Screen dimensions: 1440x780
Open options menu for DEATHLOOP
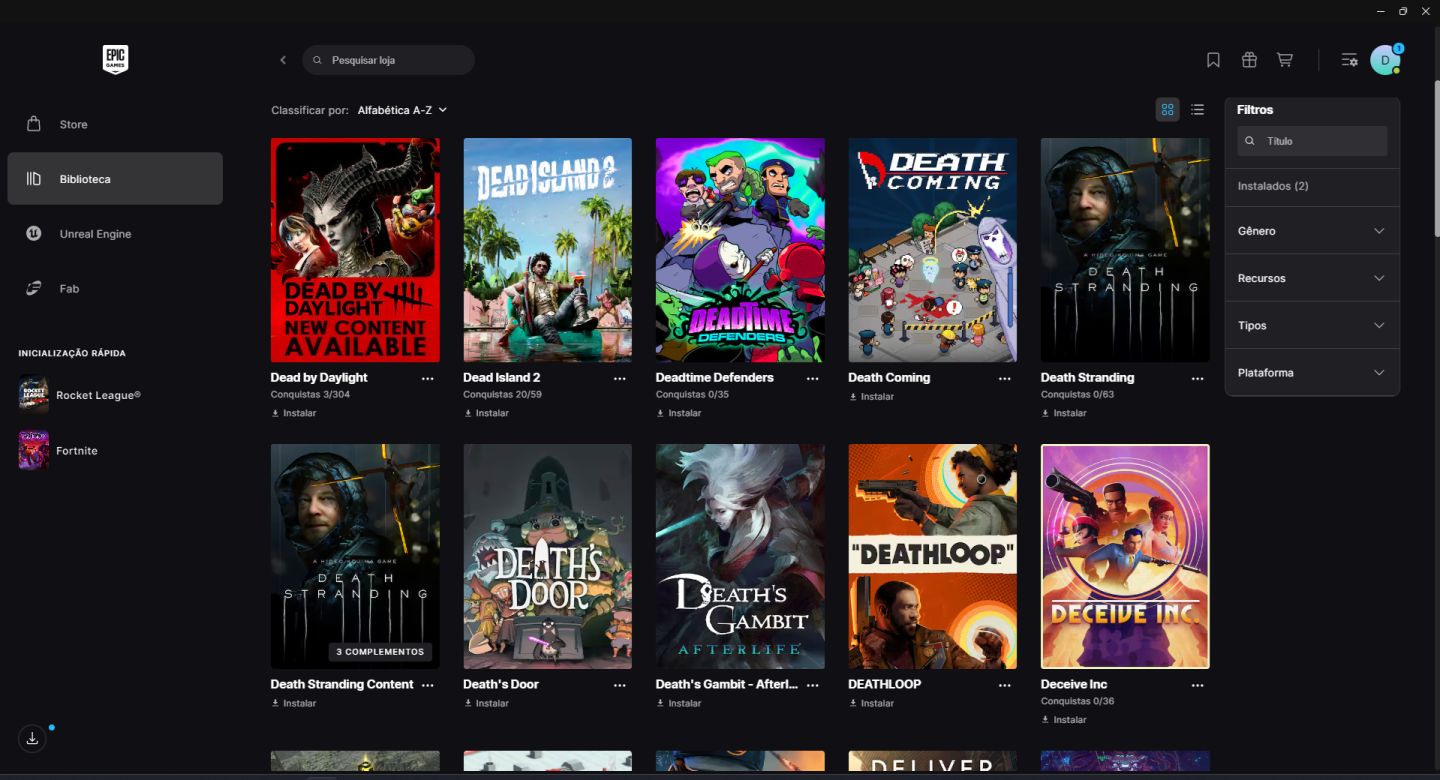pos(1005,685)
